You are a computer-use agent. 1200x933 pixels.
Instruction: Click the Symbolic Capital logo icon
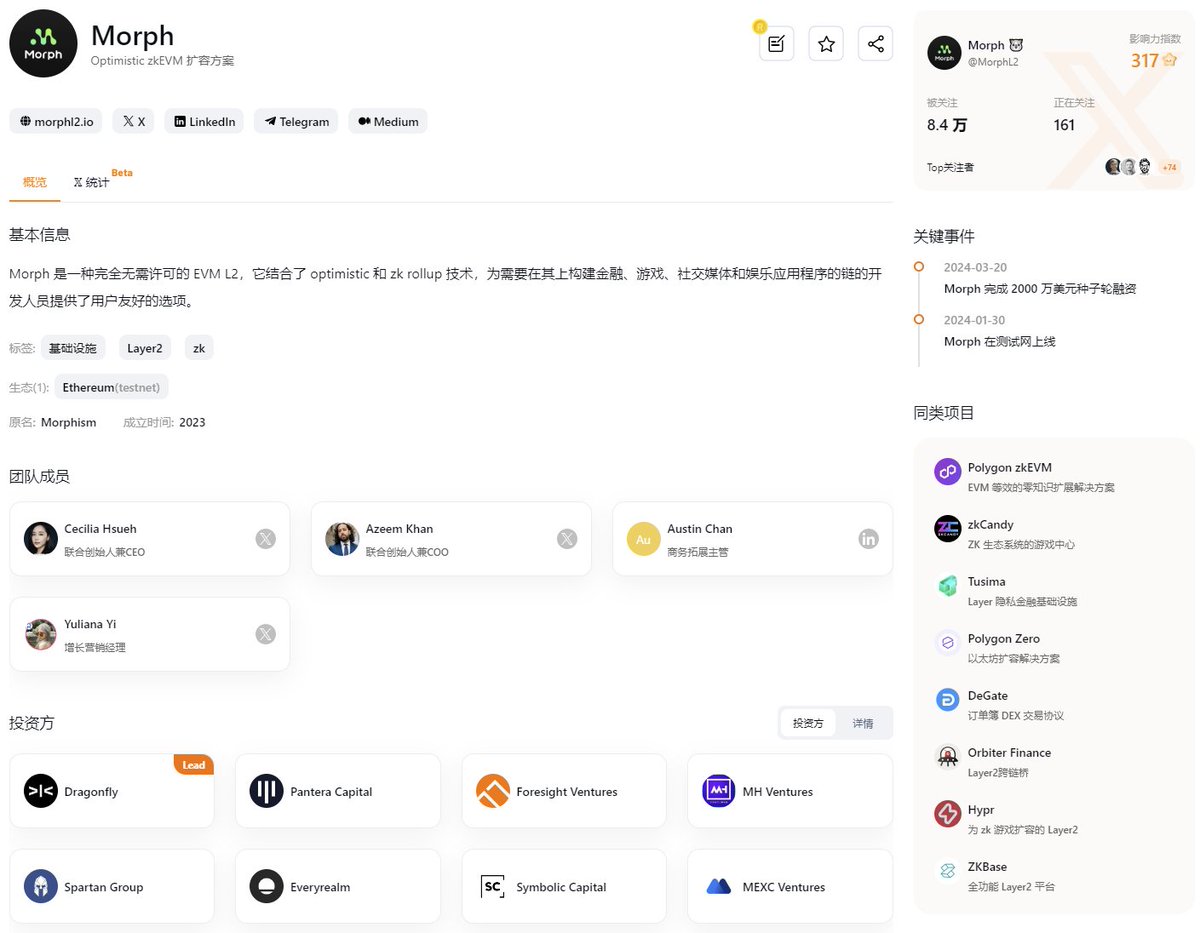(x=493, y=886)
